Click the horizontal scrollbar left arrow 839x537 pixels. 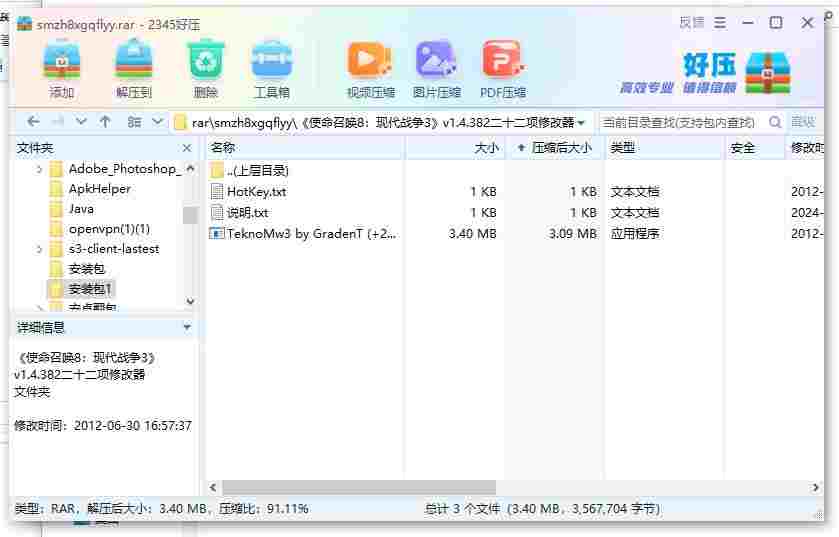pos(213,487)
